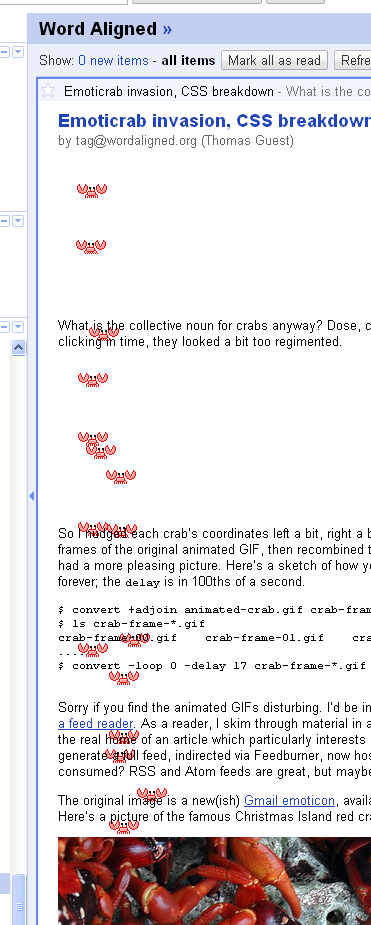
Task: Minimize the first sidebar section with the minus icon
Action: tap(5, 52)
